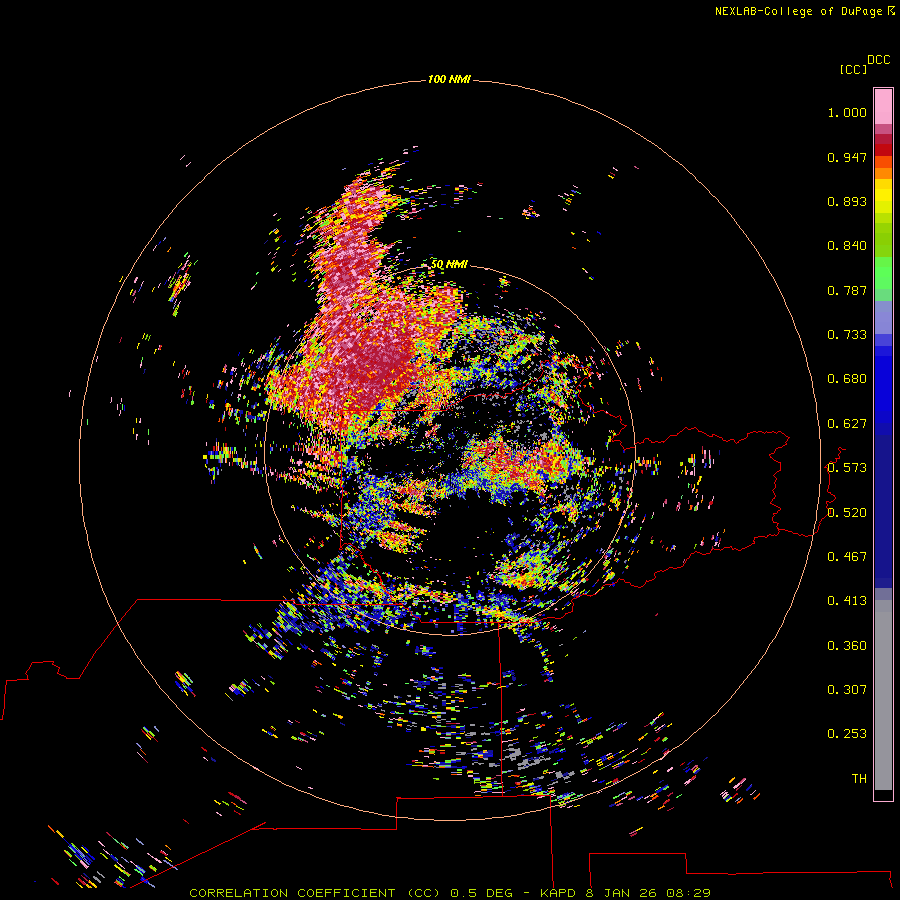This screenshot has height=900, width=900.
Task: Click the [CC] unit label
Action: 854,69
